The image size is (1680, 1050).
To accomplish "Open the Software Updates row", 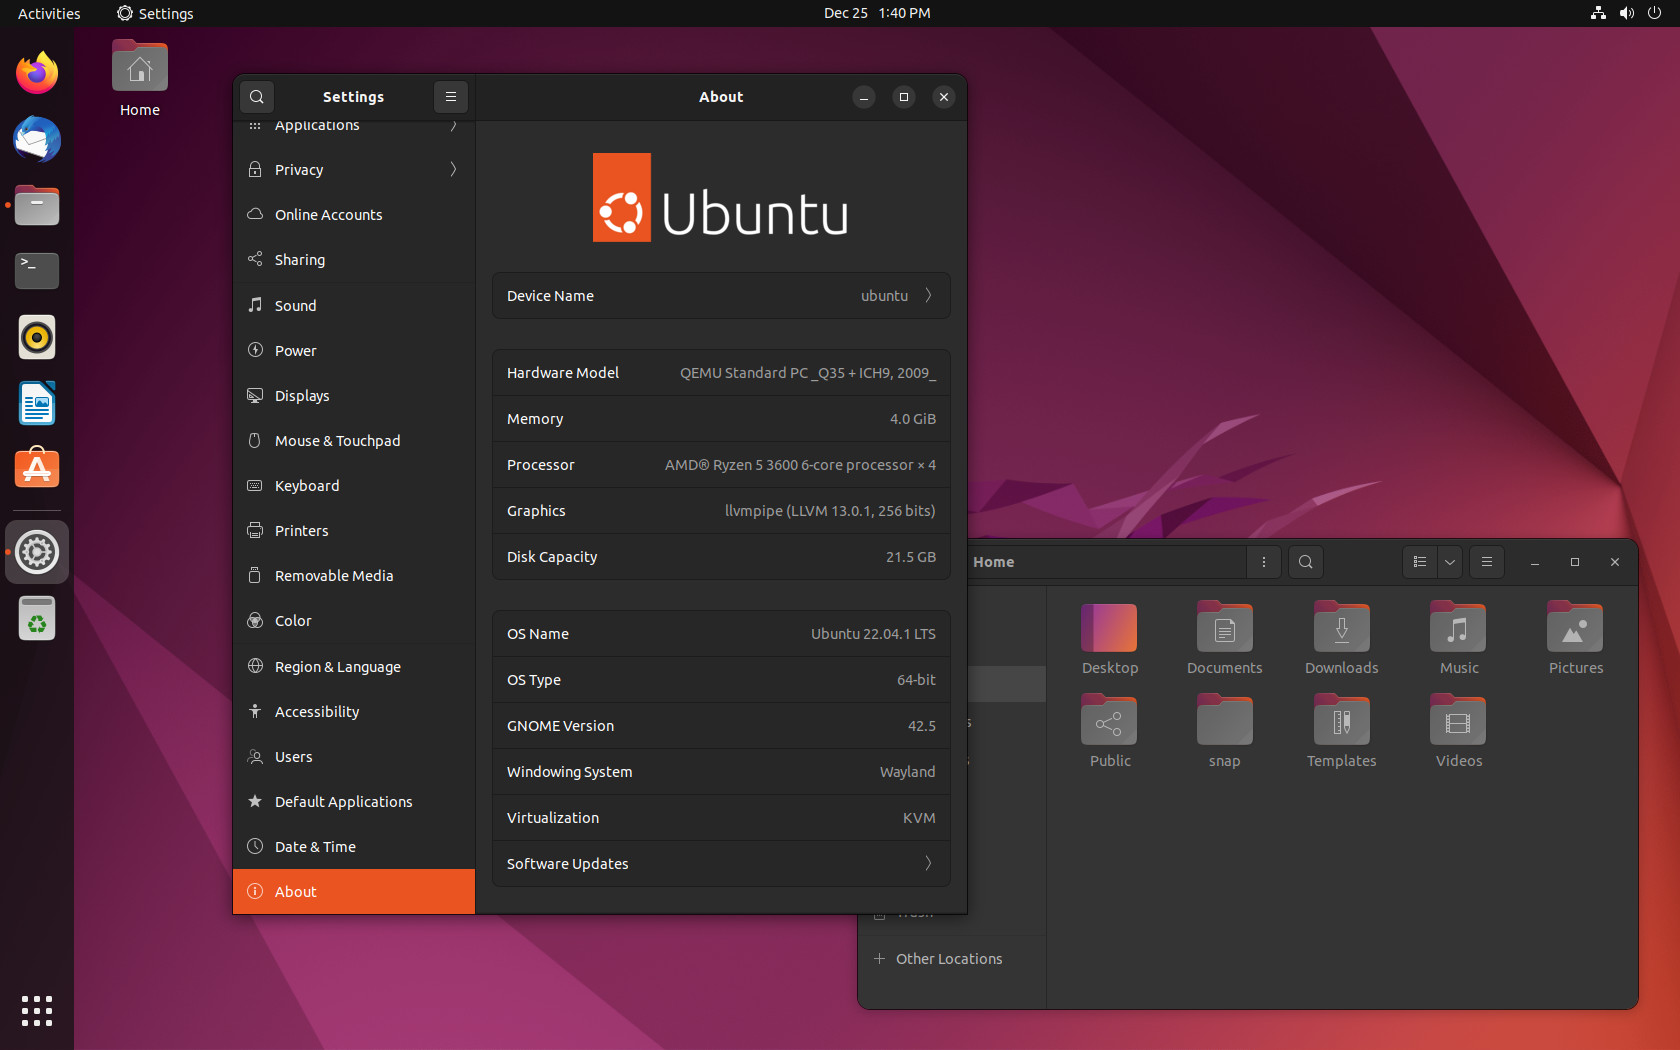I will click(721, 864).
